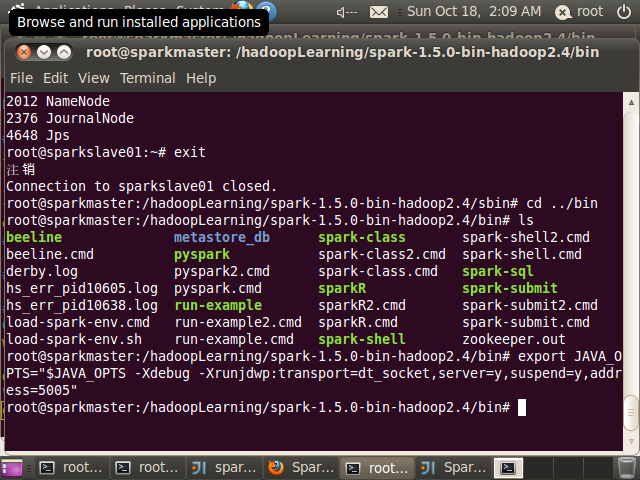Open the mail envelope indicator
Image resolution: width=640 pixels, height=480 pixels.
pos(379,12)
